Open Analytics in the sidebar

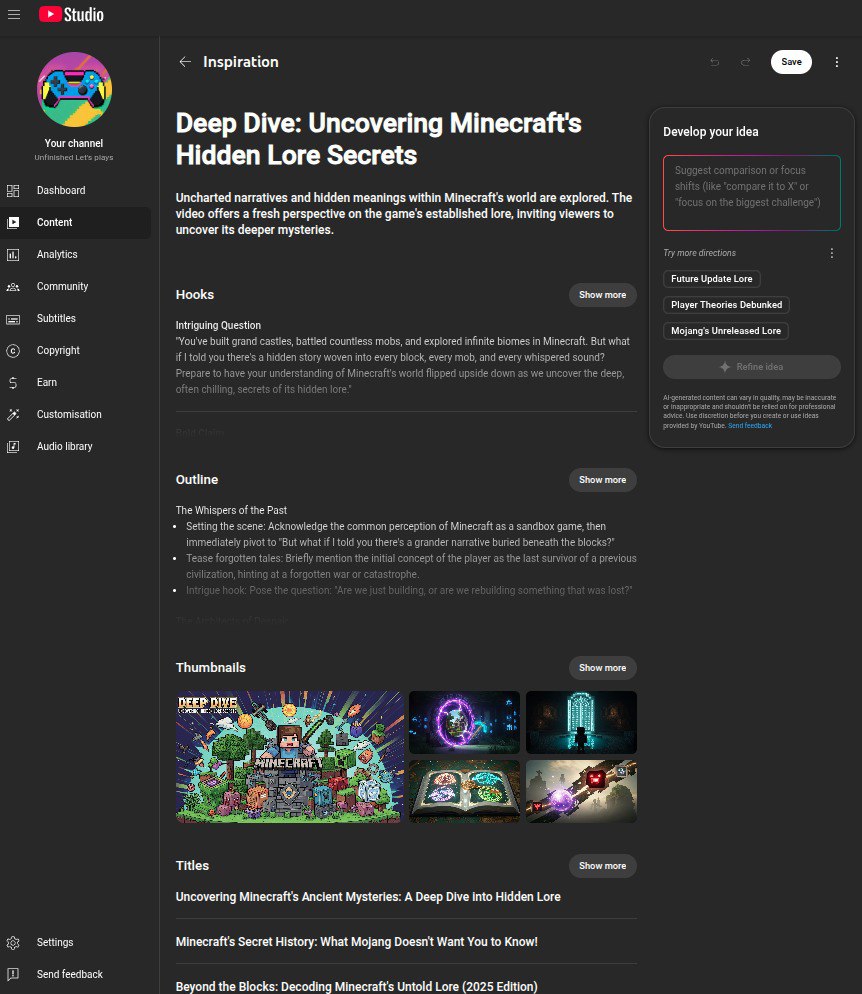click(57, 255)
